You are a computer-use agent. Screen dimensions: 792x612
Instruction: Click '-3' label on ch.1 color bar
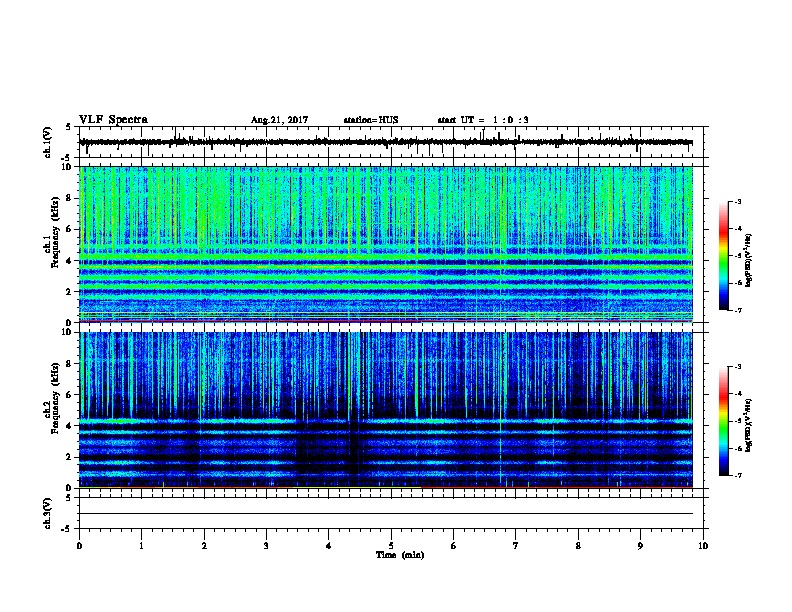pyautogui.click(x=738, y=202)
